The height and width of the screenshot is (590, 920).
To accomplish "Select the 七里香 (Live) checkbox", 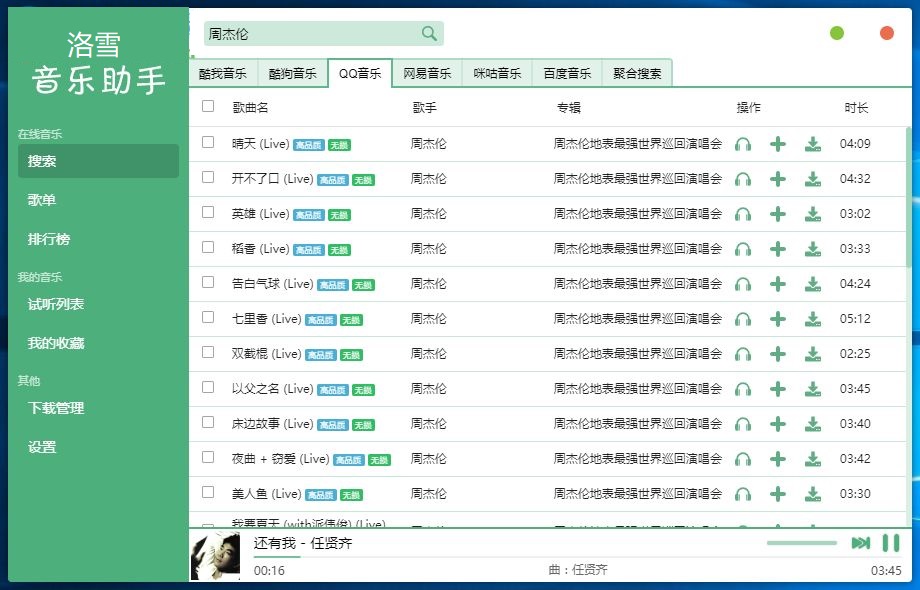I will pyautogui.click(x=208, y=317).
